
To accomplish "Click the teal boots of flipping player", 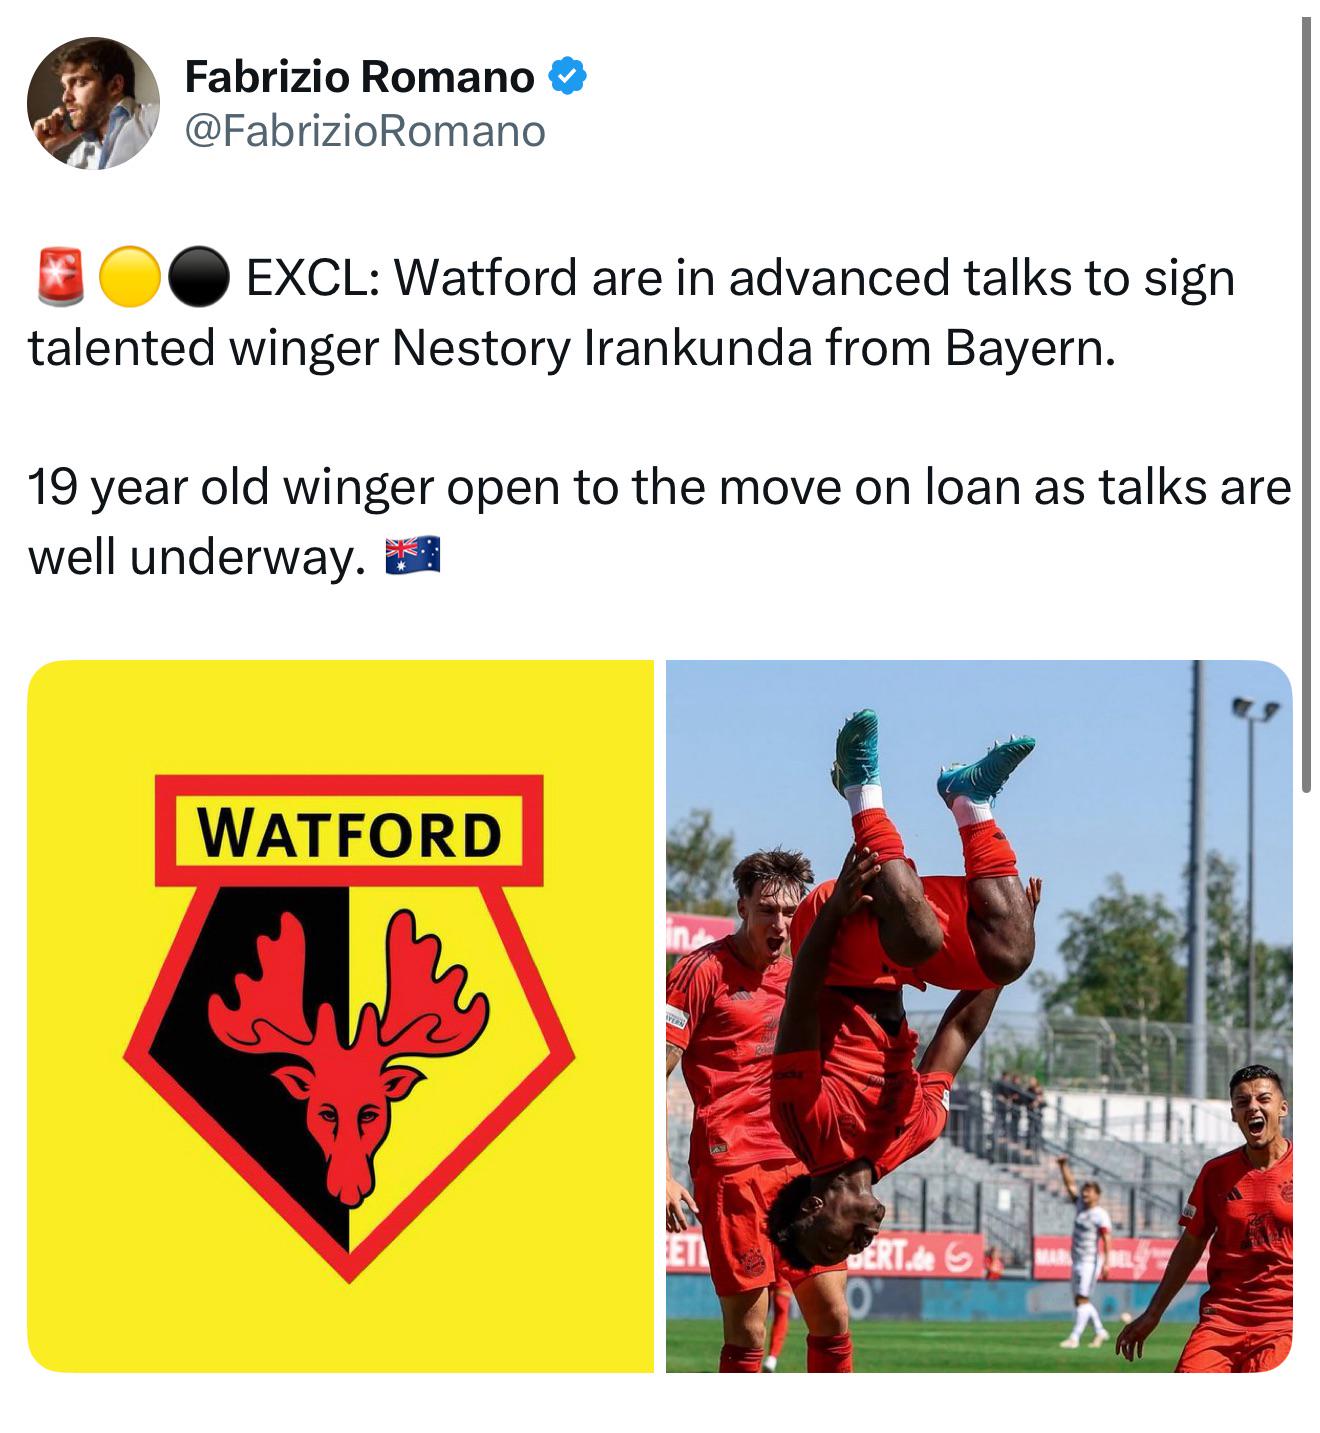I will 930,755.
